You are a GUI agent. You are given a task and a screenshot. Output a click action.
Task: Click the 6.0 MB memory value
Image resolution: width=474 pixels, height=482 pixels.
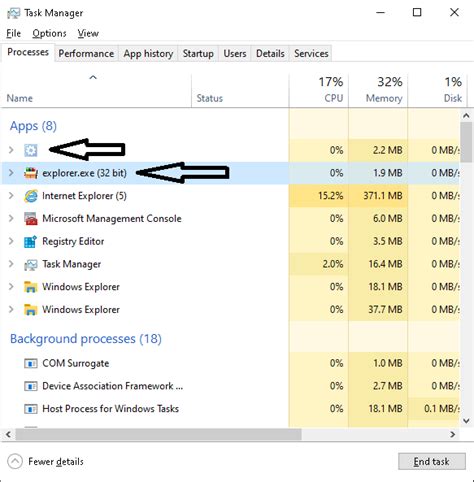pyautogui.click(x=387, y=218)
